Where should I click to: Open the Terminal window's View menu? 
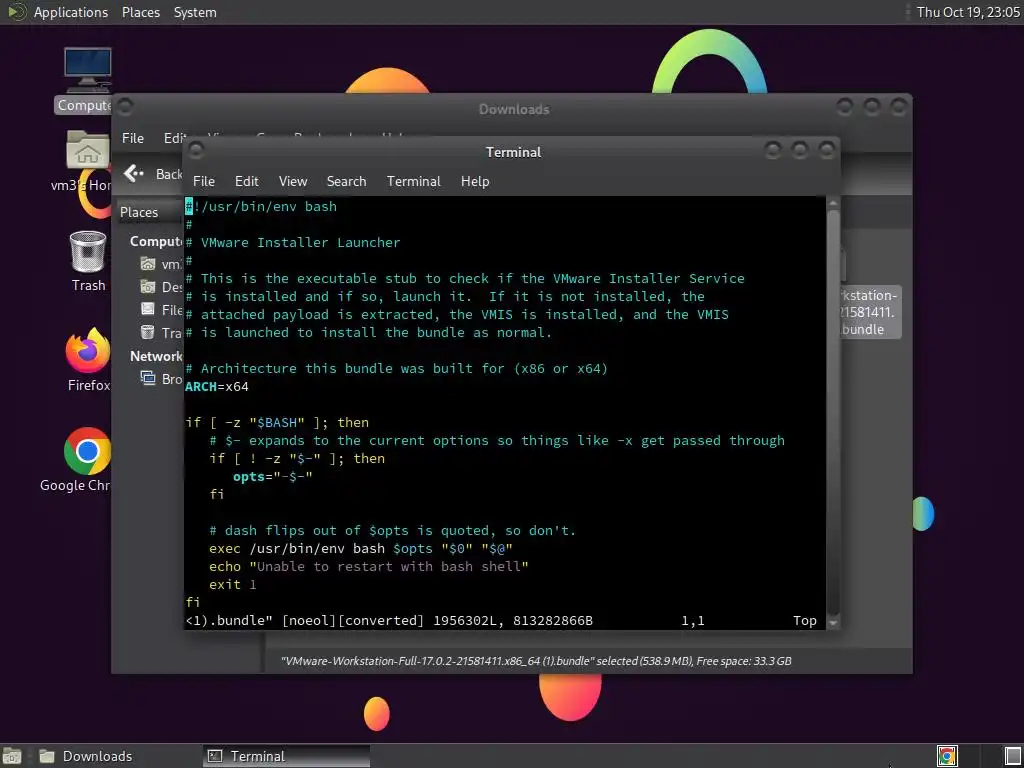(x=293, y=181)
